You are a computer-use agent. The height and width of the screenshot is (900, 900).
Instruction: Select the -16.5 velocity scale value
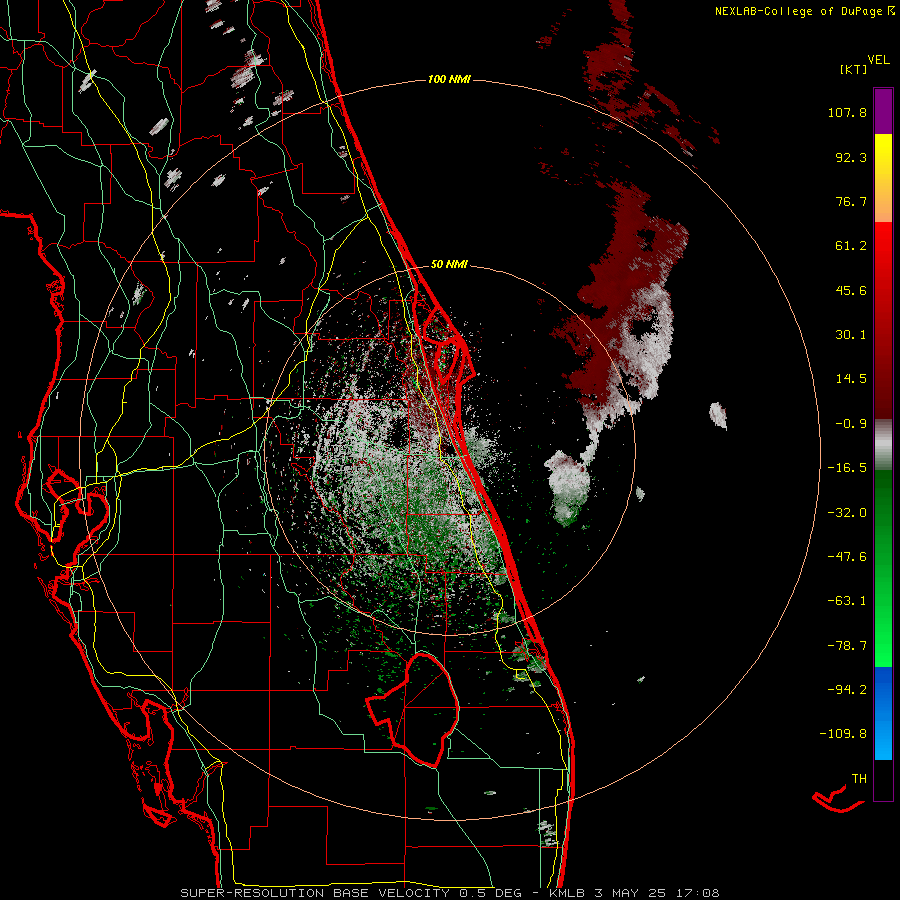tap(847, 468)
